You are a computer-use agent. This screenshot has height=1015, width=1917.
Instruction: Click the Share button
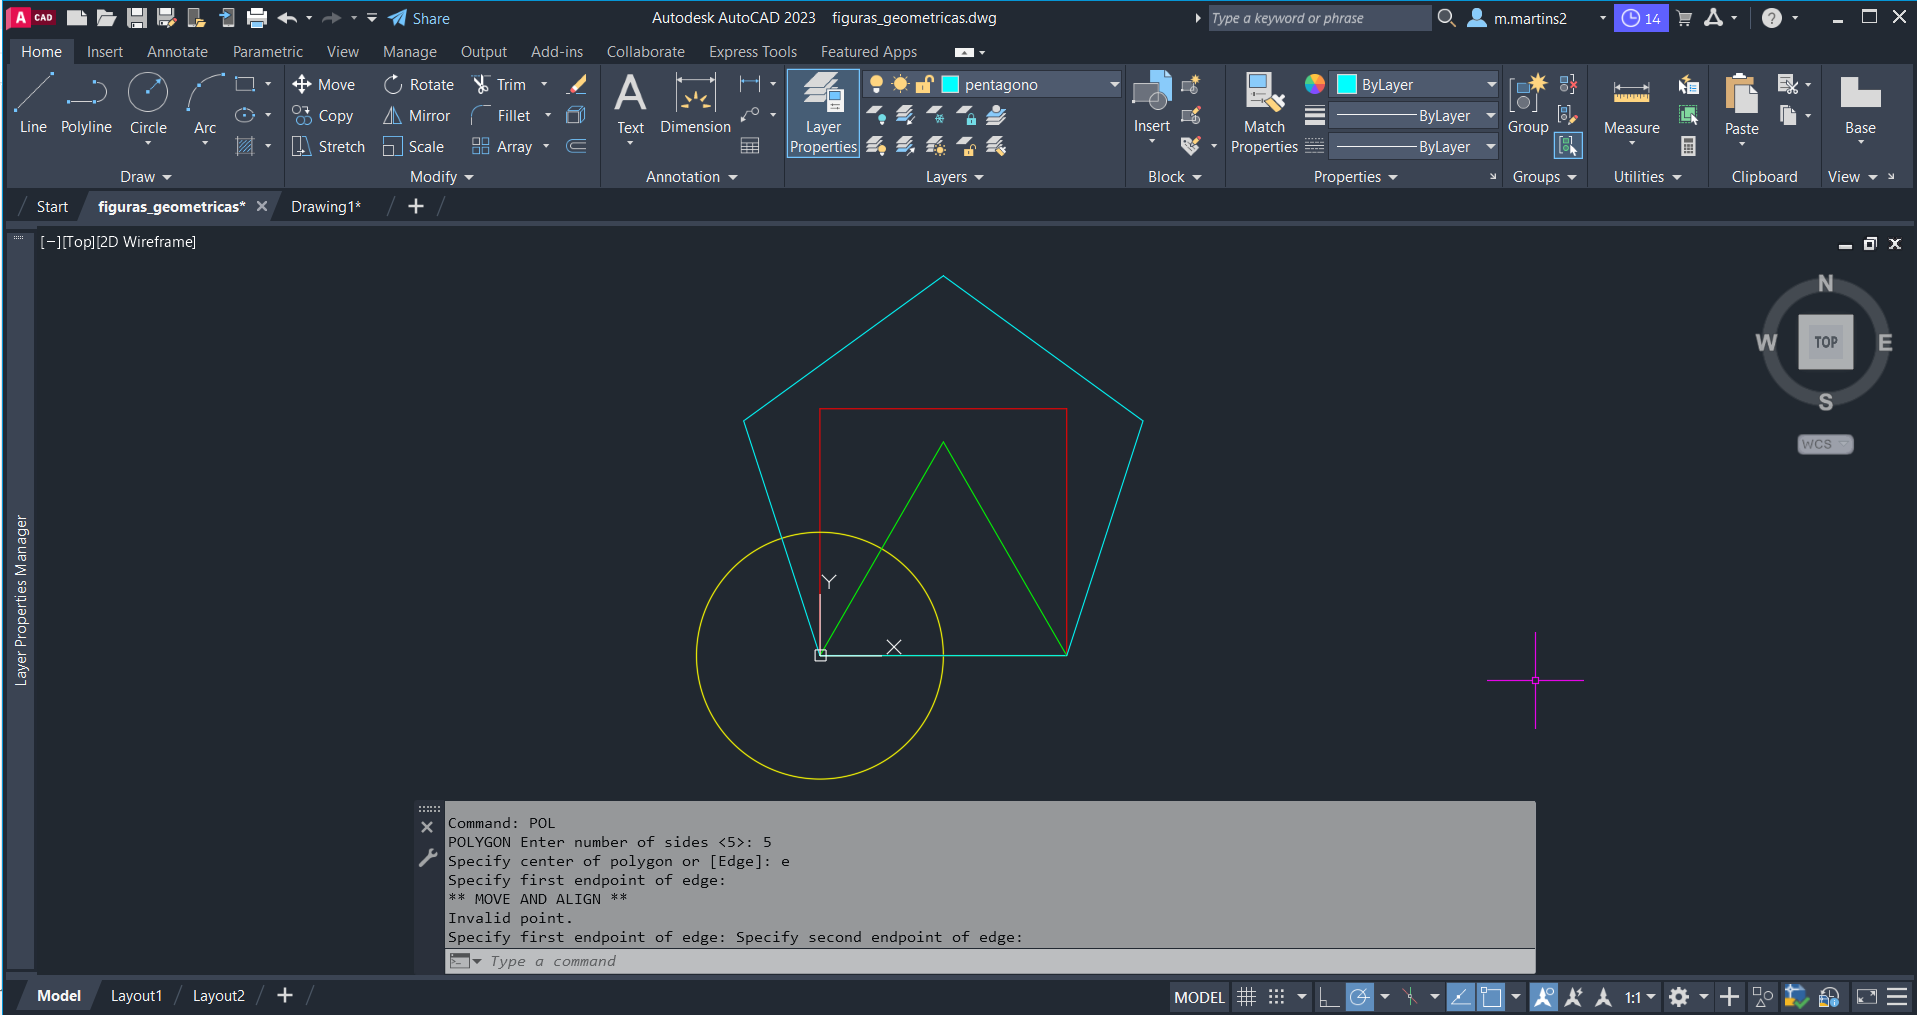(x=419, y=18)
